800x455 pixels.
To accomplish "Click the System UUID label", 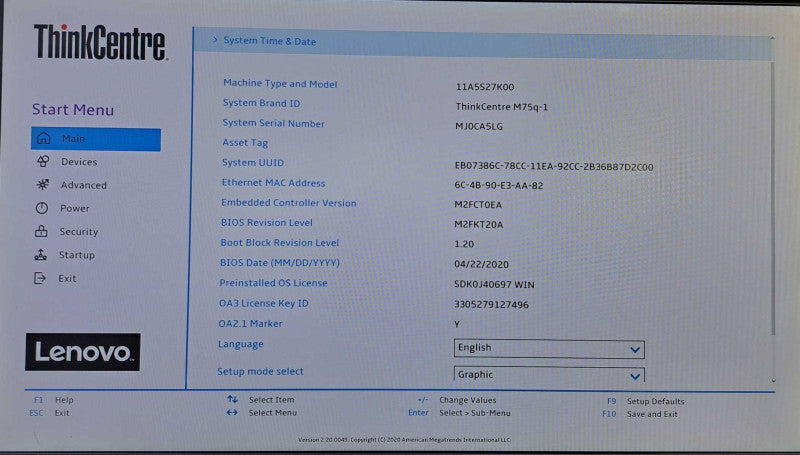I will (253, 163).
